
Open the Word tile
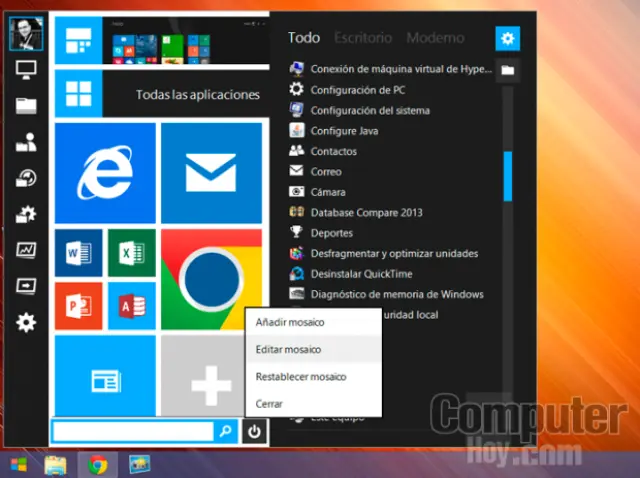point(78,253)
